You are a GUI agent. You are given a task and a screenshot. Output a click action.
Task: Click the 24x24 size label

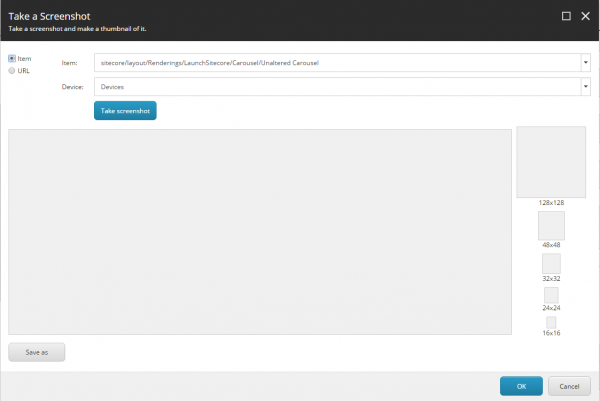point(551,308)
